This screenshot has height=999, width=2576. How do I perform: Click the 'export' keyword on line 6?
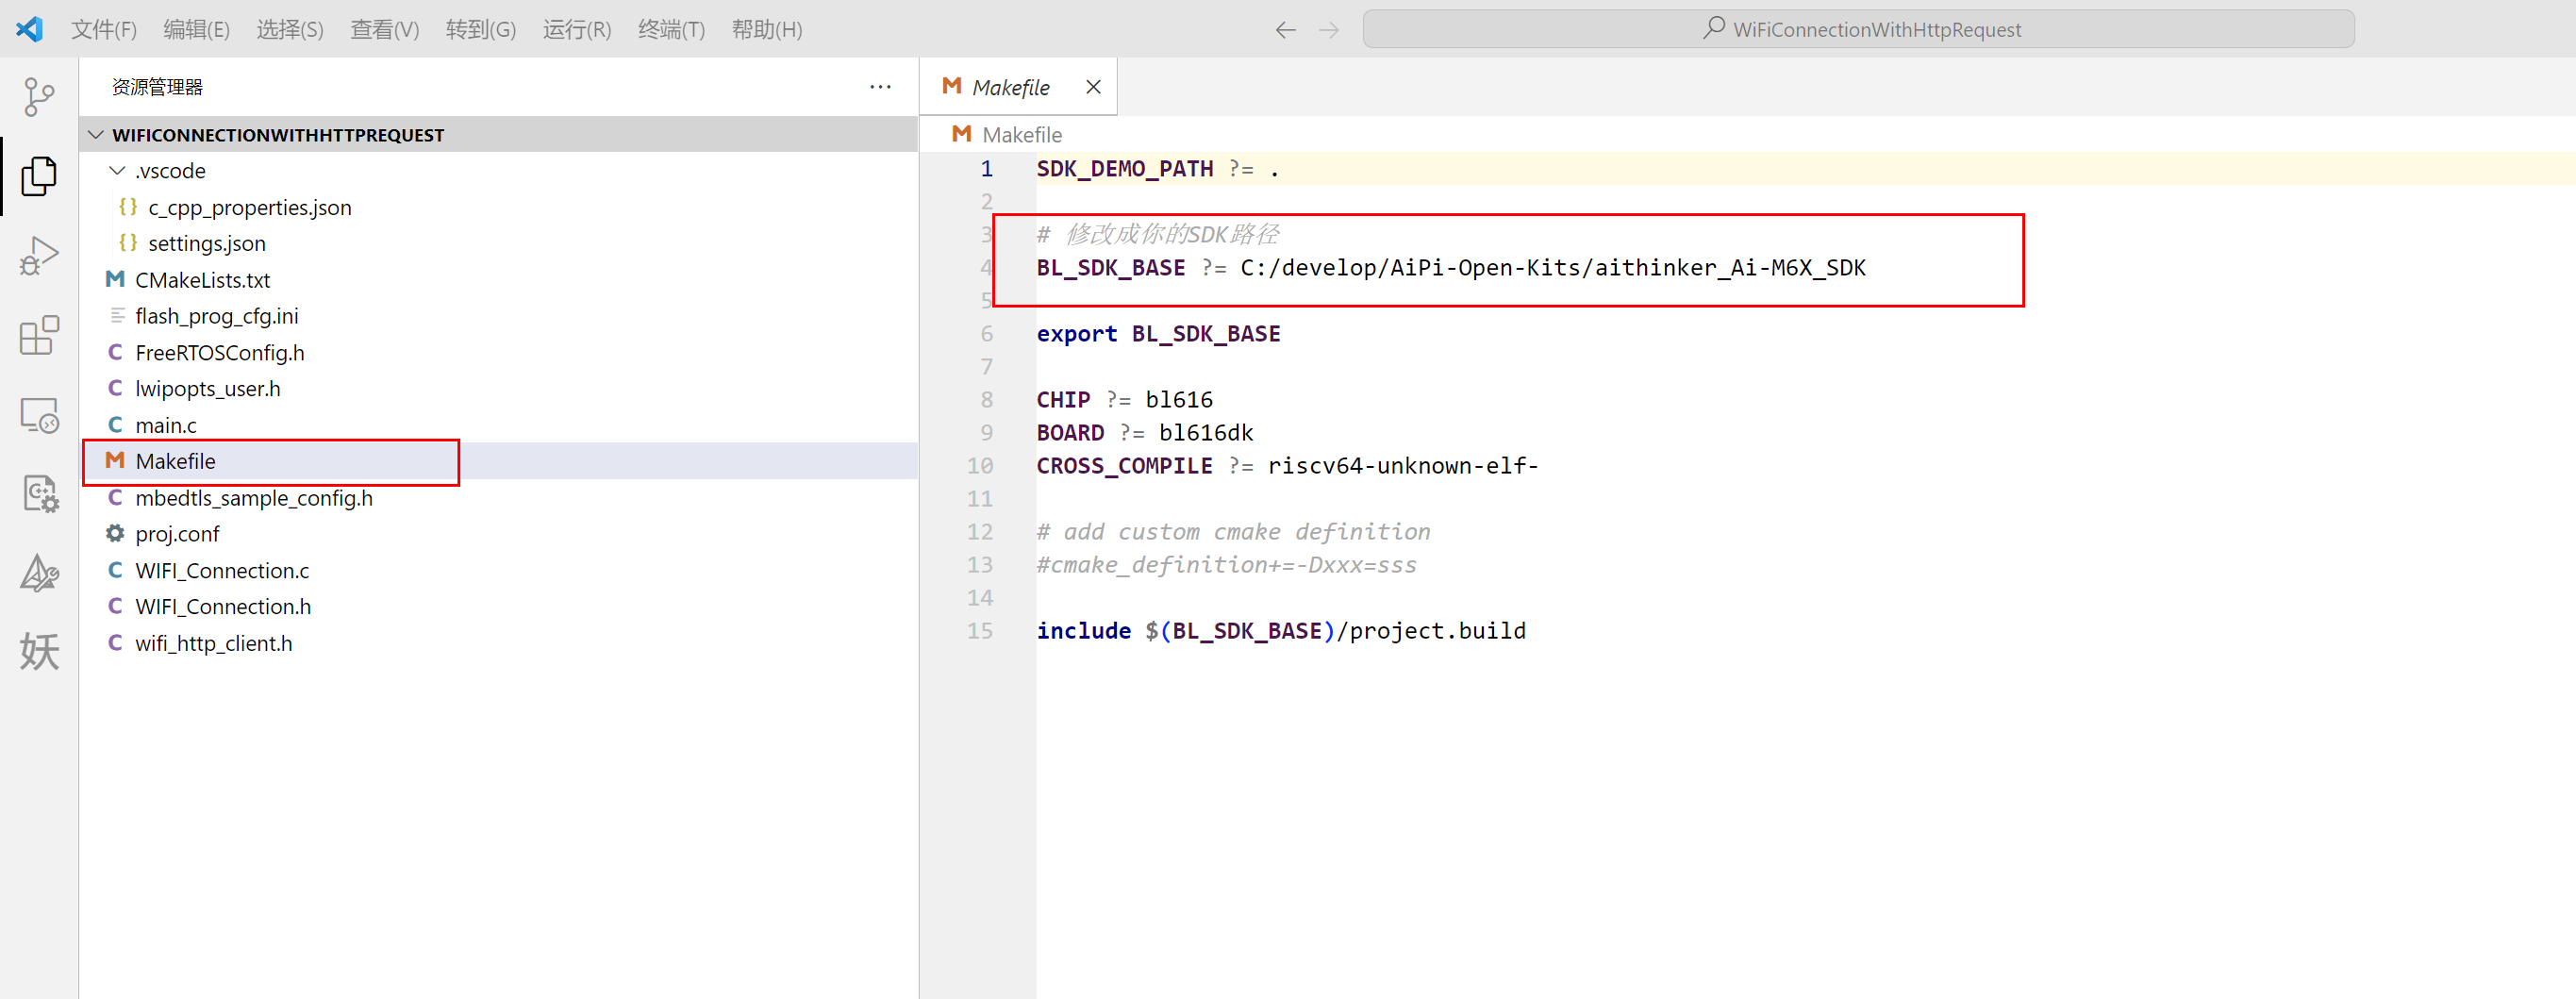[1076, 334]
